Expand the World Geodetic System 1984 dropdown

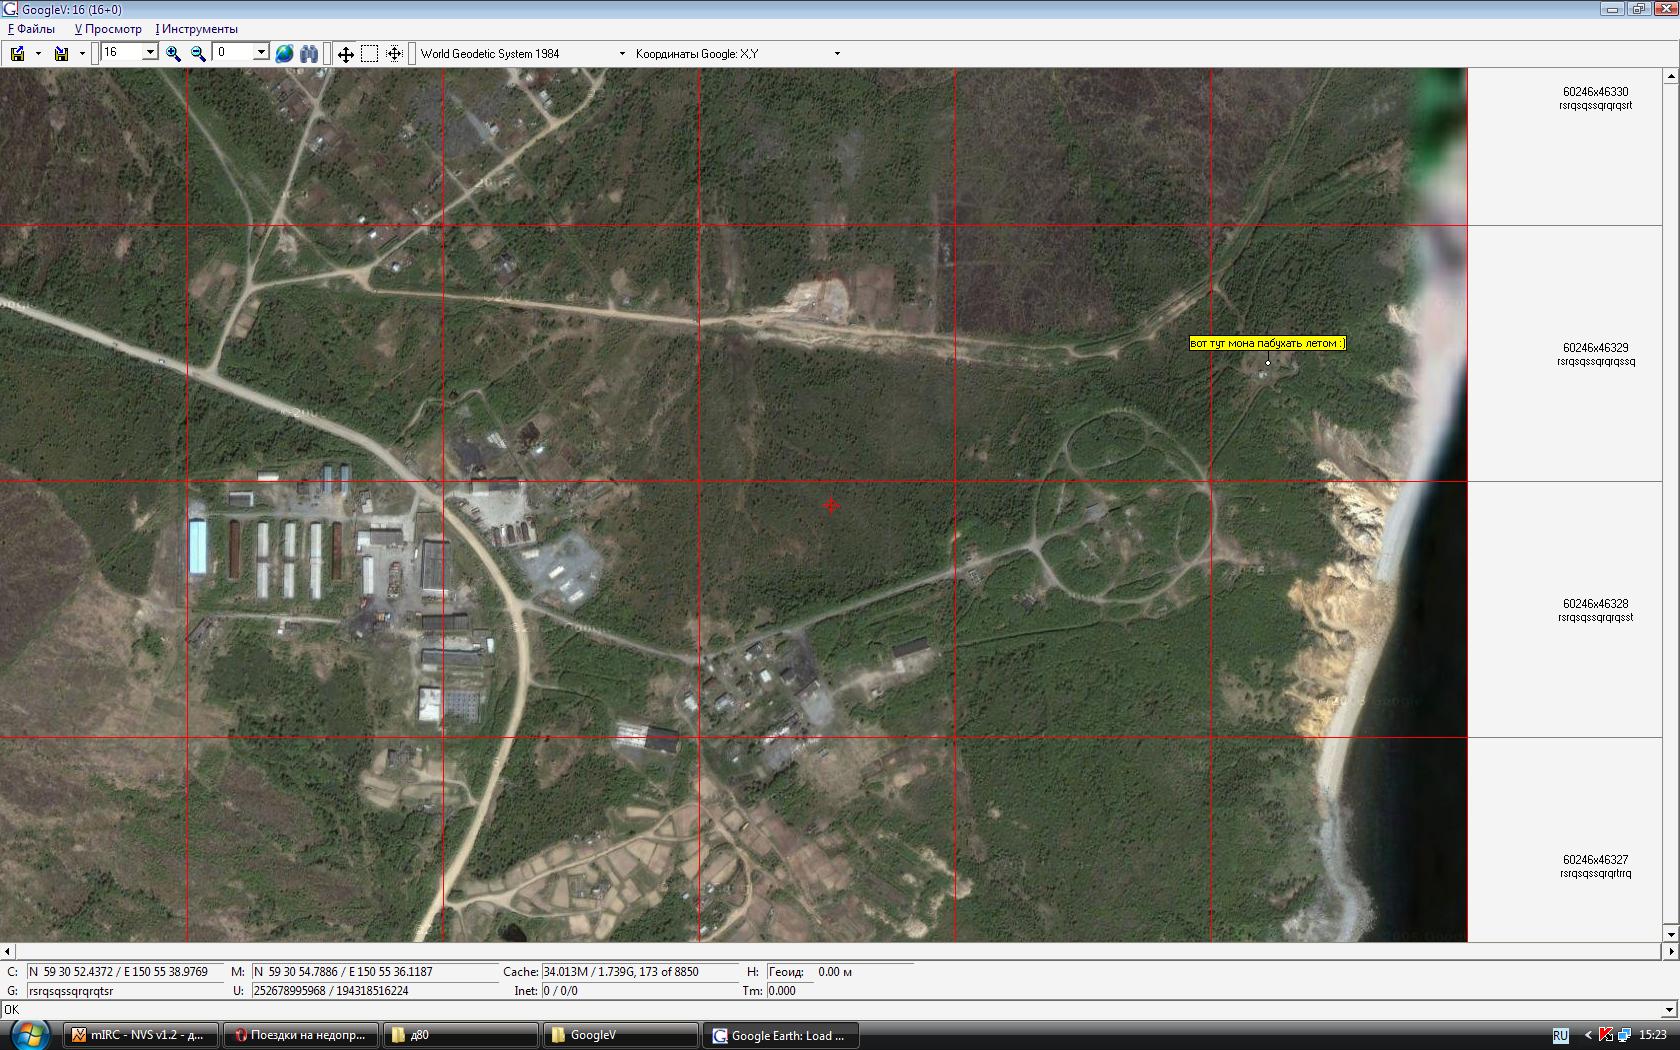click(621, 54)
